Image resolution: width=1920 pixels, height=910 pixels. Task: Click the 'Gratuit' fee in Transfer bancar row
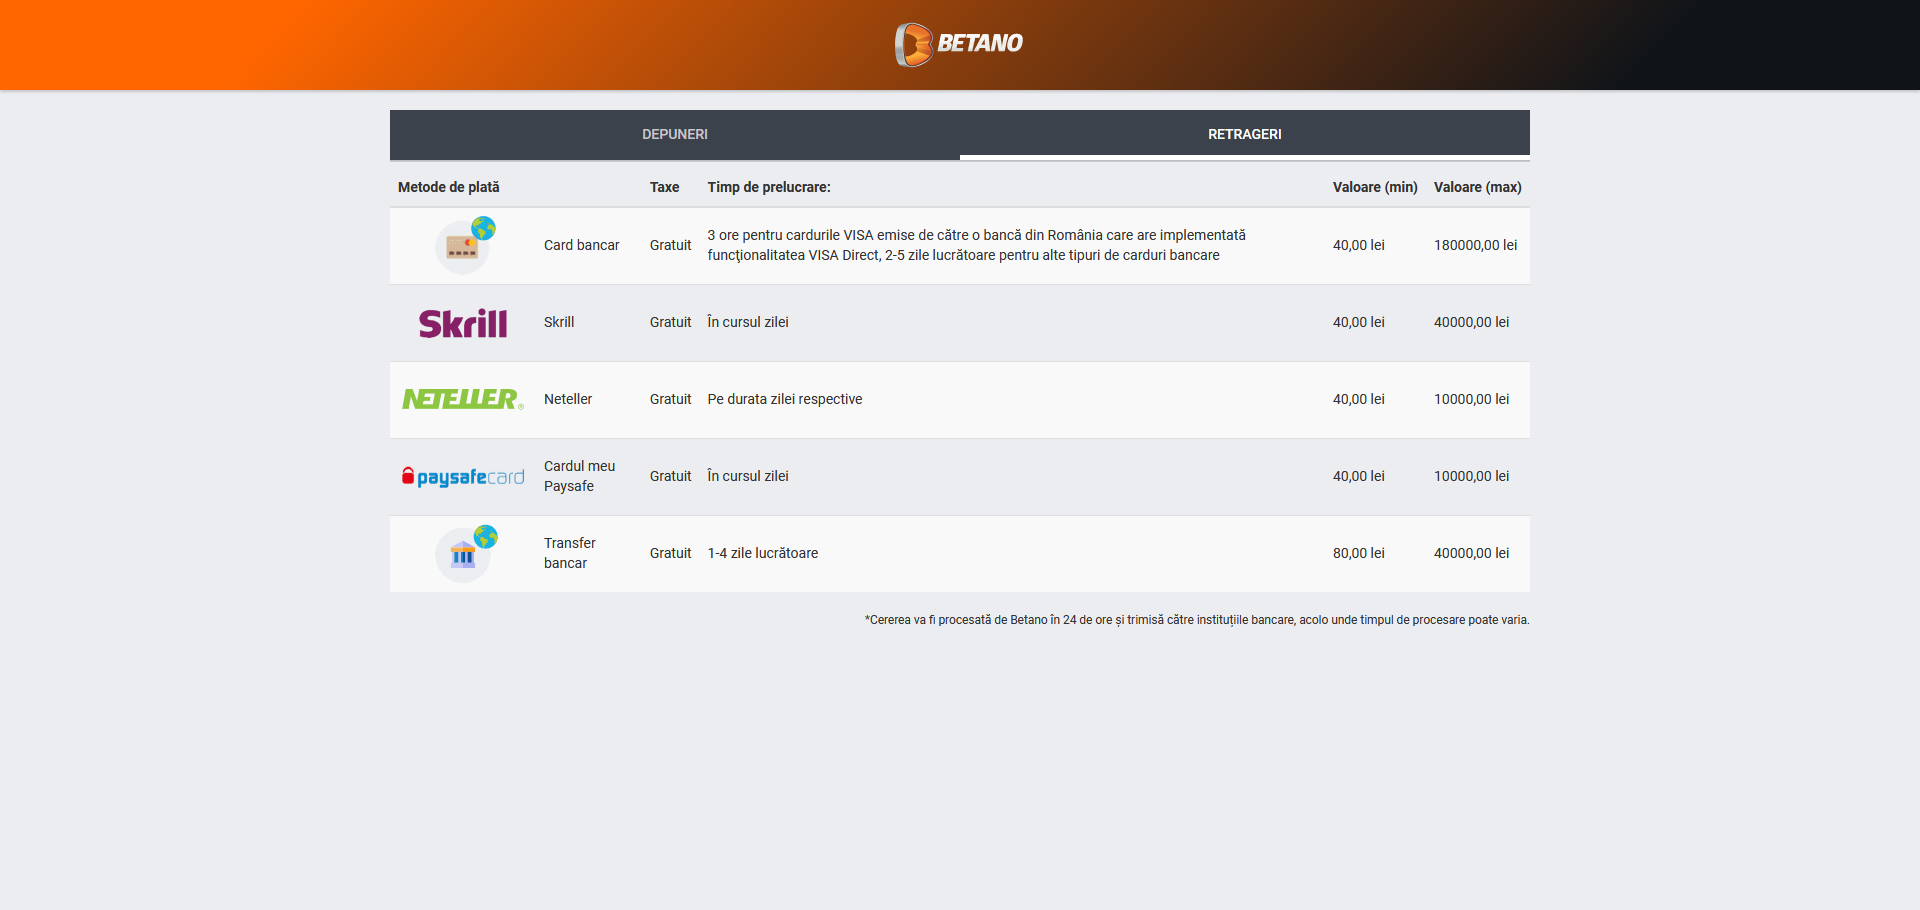pos(670,553)
